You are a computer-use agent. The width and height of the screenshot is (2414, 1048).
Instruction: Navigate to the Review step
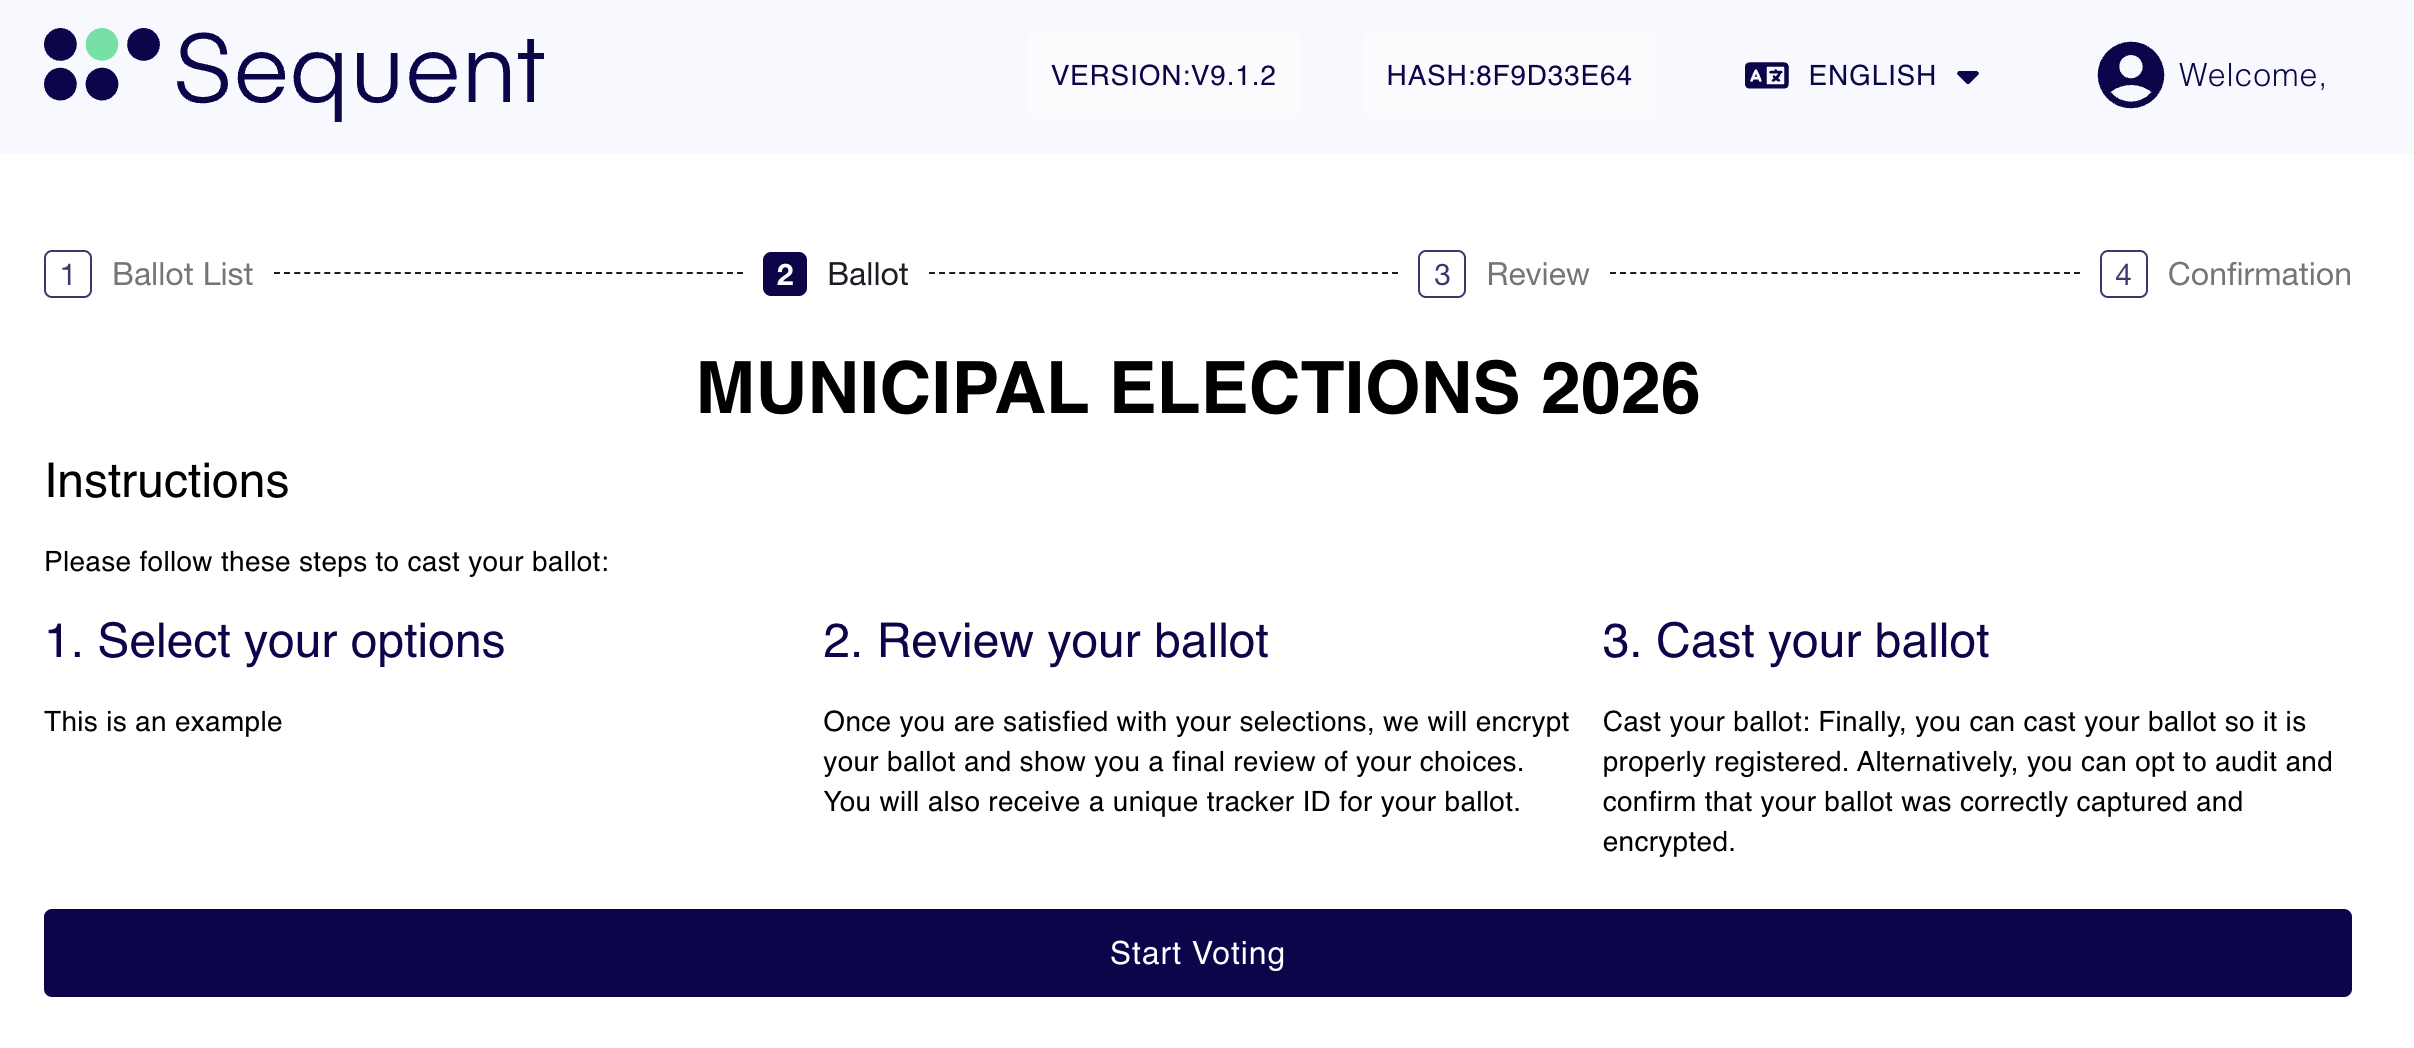(1537, 273)
